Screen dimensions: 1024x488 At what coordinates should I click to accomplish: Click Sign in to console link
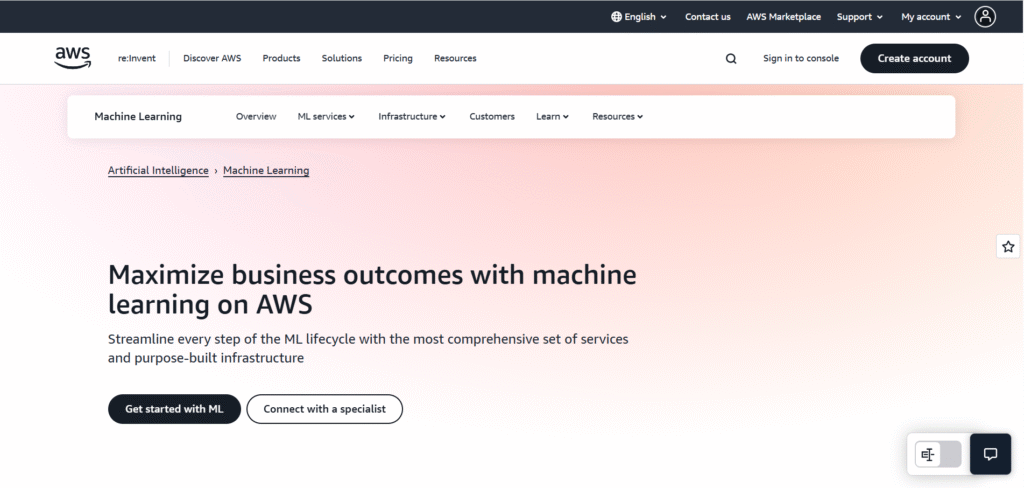pos(800,59)
